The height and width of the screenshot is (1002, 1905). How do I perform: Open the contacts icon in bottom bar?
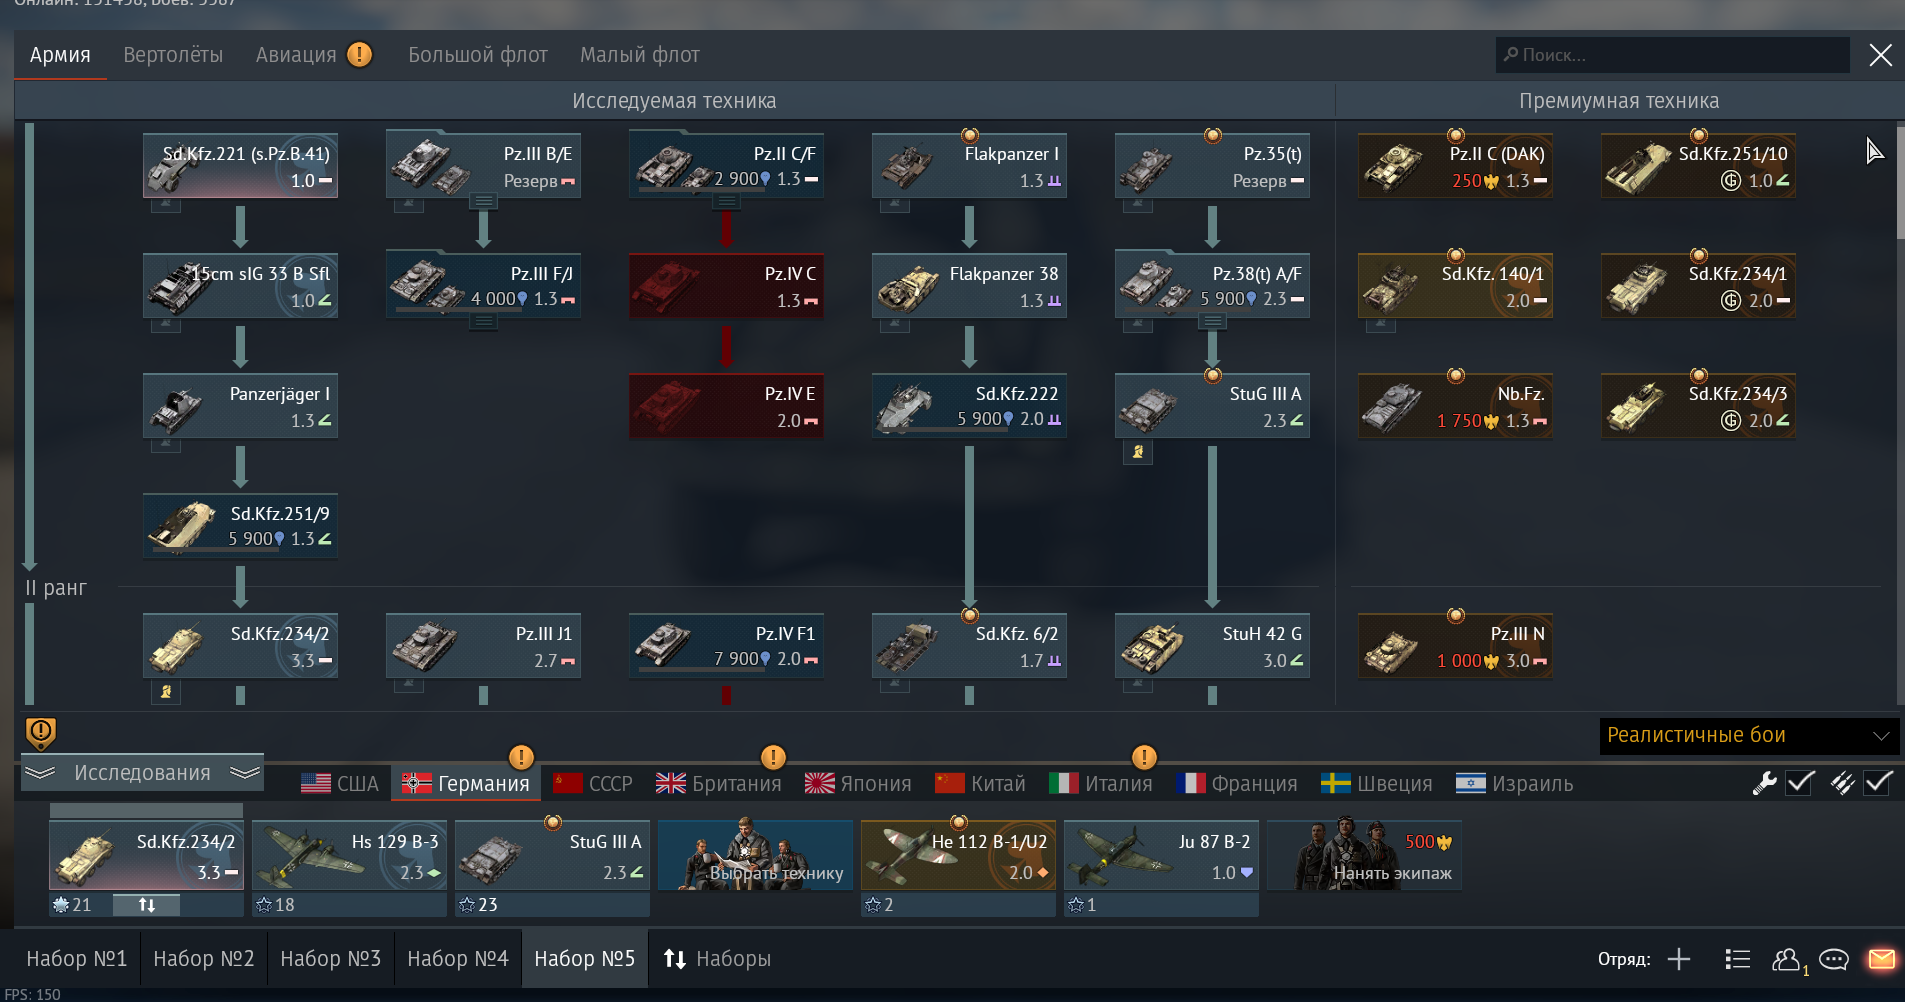click(1787, 960)
